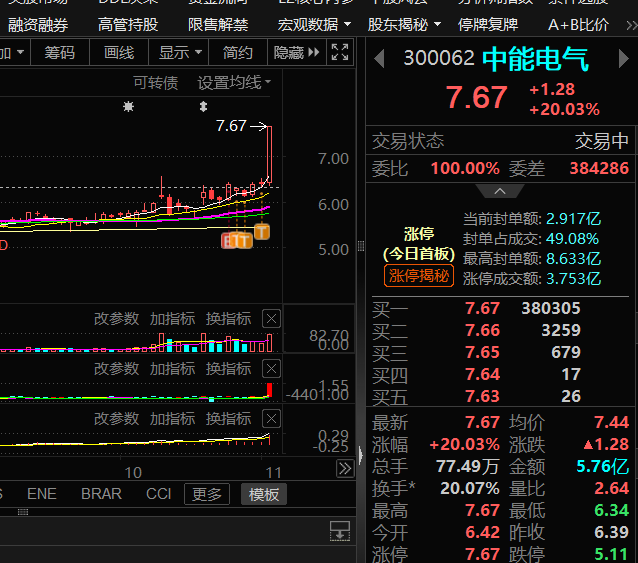Click the double-arrow event marker on chart
Image resolution: width=638 pixels, height=563 pixels.
[x=203, y=107]
